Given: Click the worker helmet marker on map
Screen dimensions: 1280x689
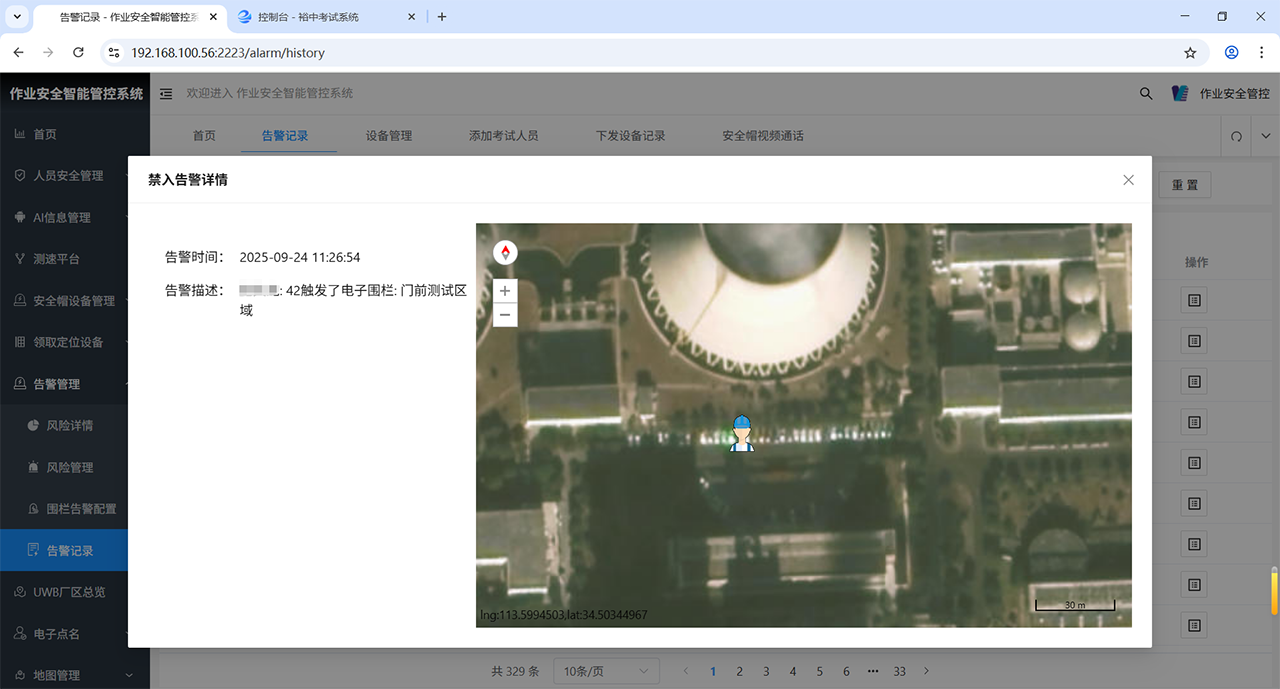Looking at the screenshot, I should pyautogui.click(x=741, y=433).
